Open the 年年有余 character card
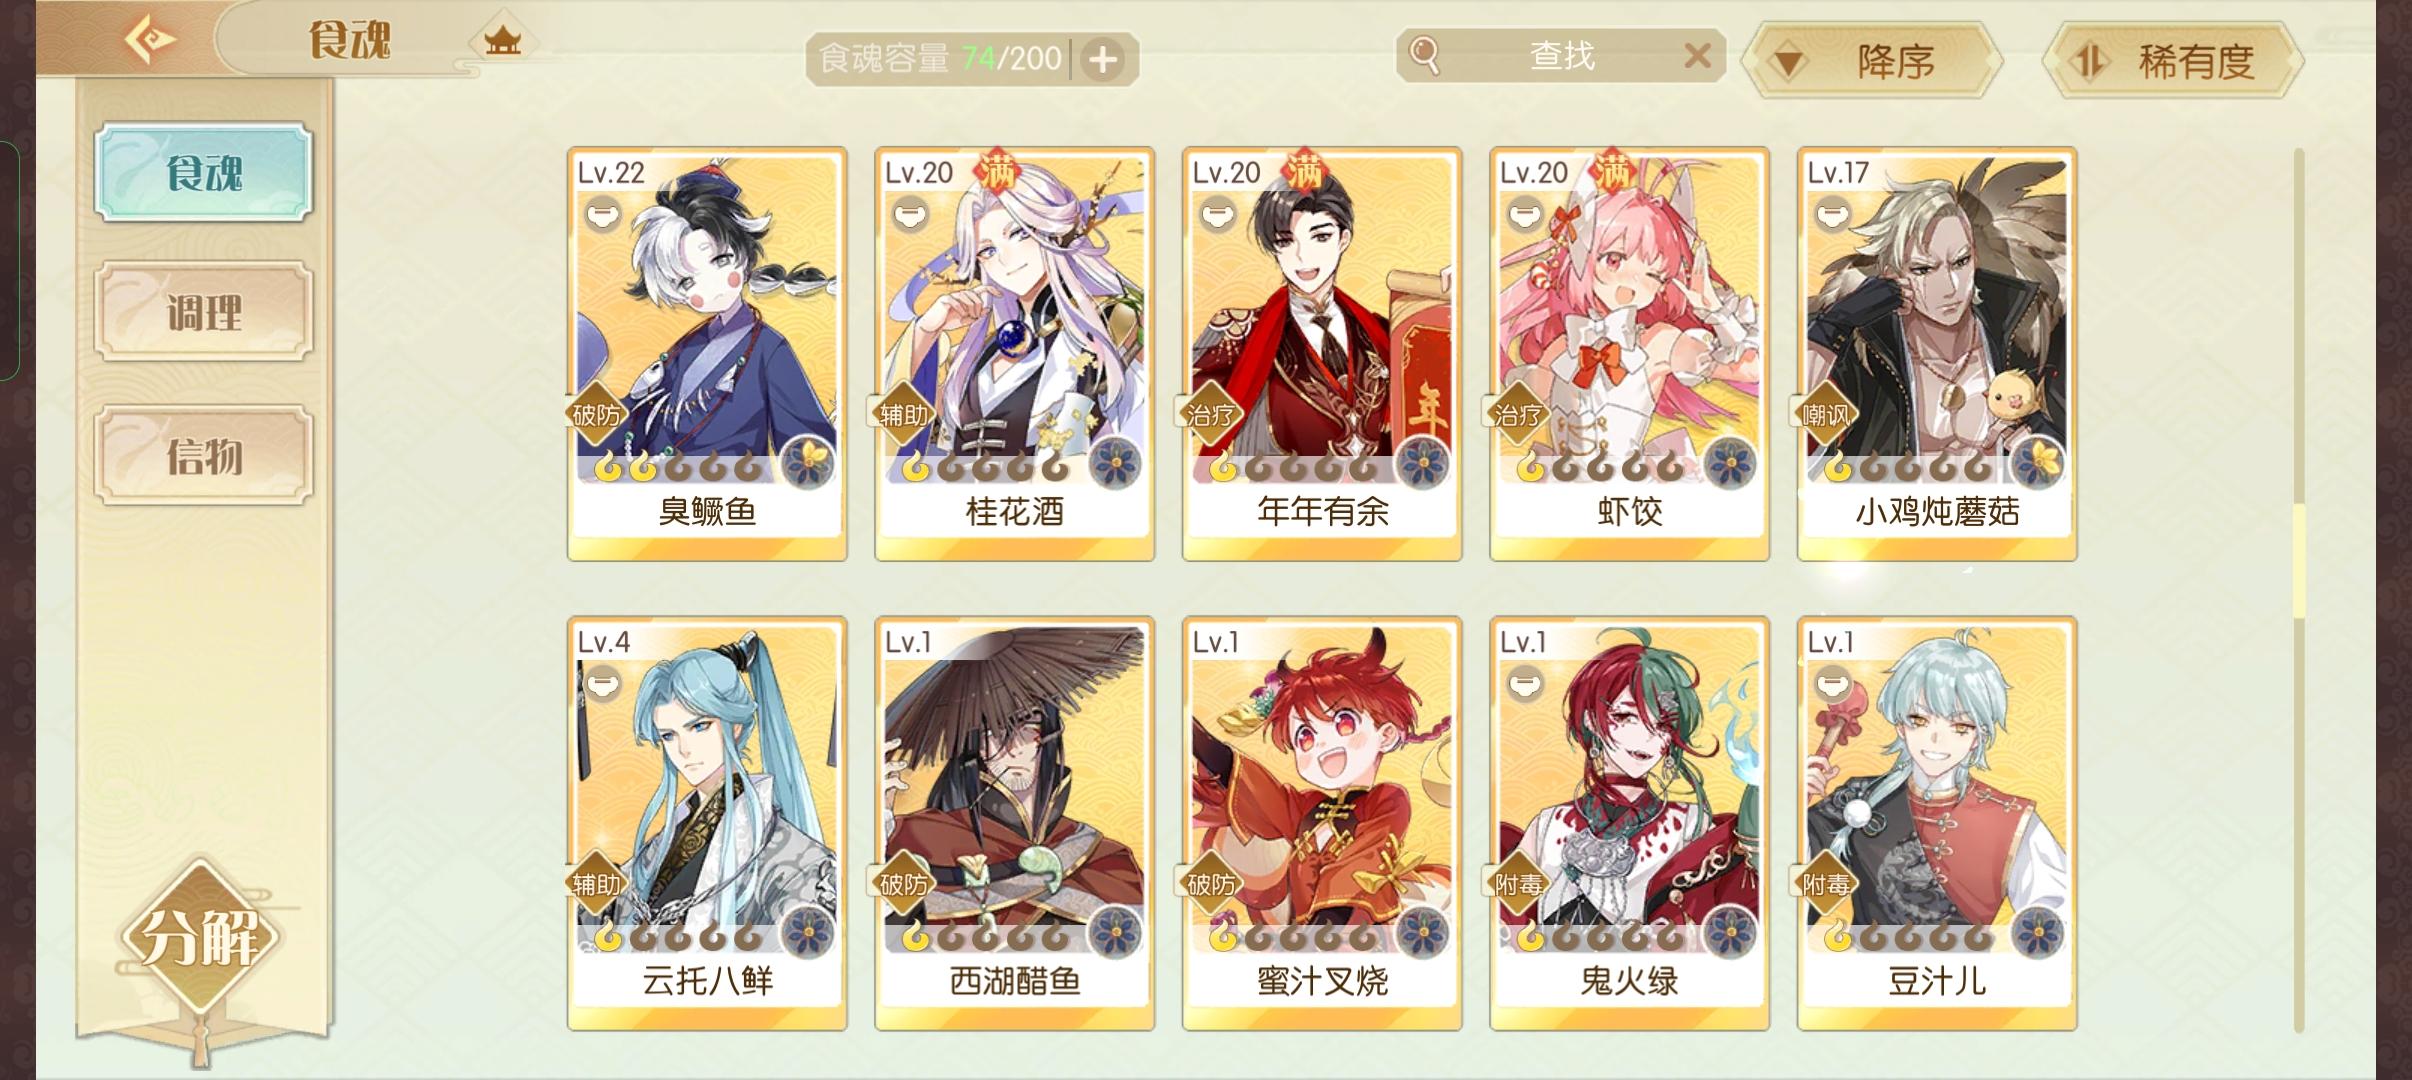 click(x=1322, y=354)
